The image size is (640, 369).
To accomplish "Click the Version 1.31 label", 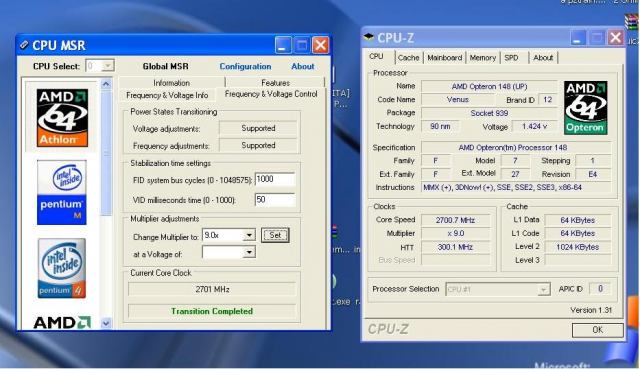I will 591,310.
